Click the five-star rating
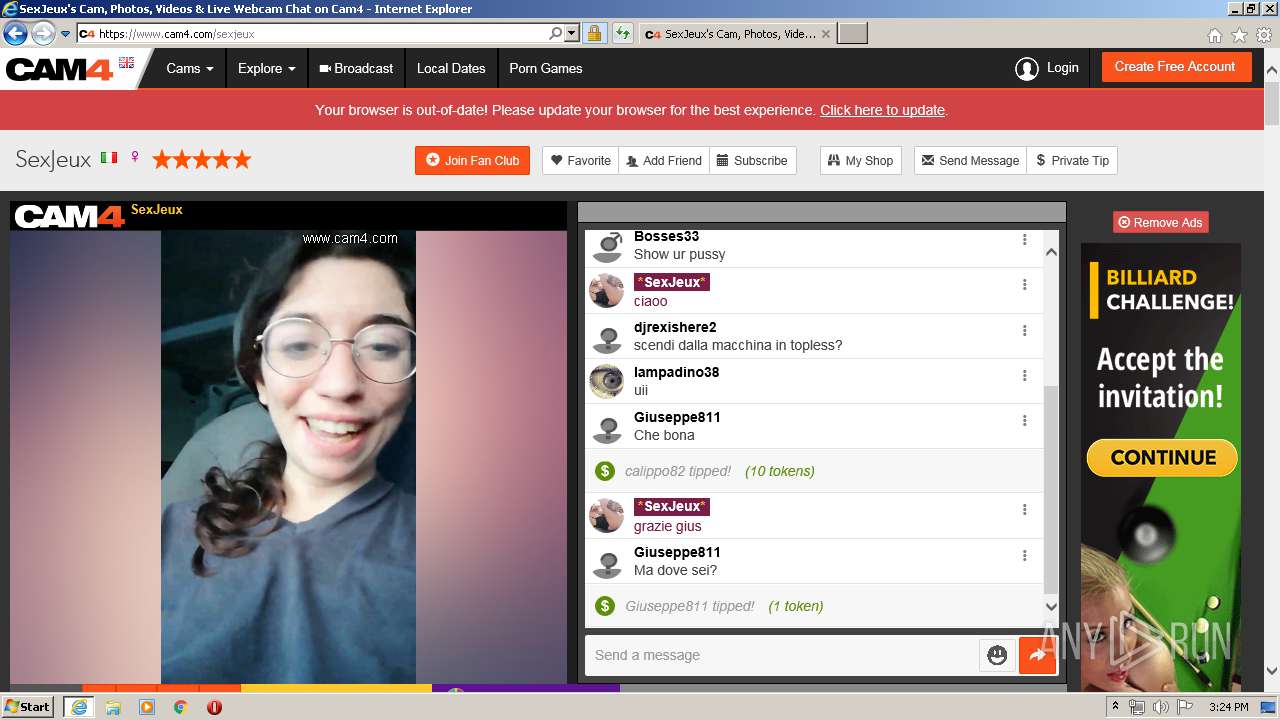This screenshot has width=1280, height=720. (x=202, y=159)
